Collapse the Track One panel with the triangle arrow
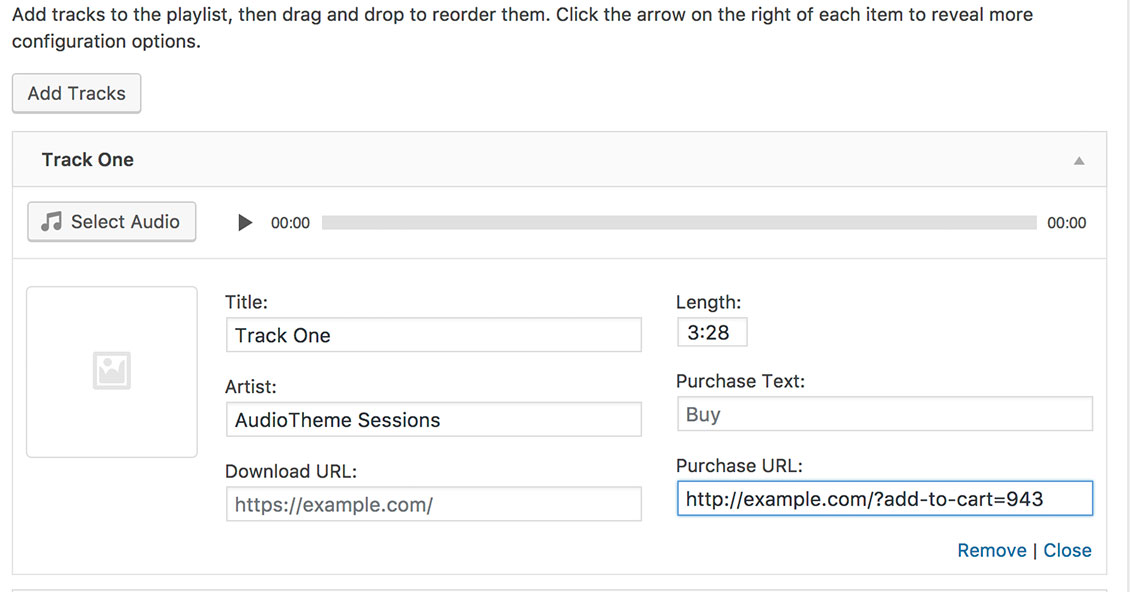The width and height of the screenshot is (1130, 592). tap(1079, 161)
